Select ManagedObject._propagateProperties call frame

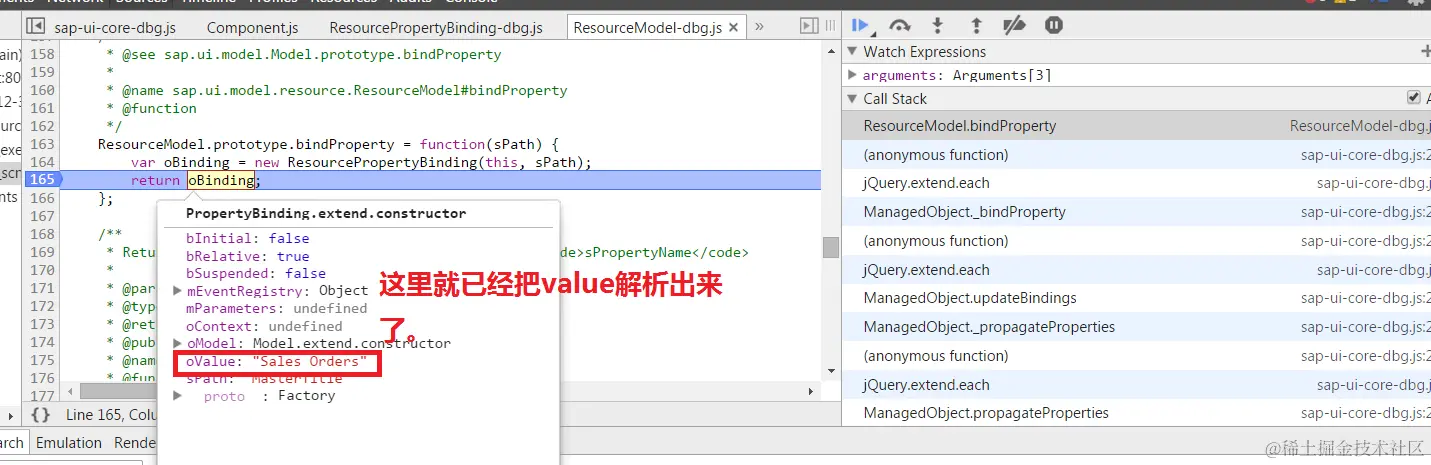[x=1136, y=327]
